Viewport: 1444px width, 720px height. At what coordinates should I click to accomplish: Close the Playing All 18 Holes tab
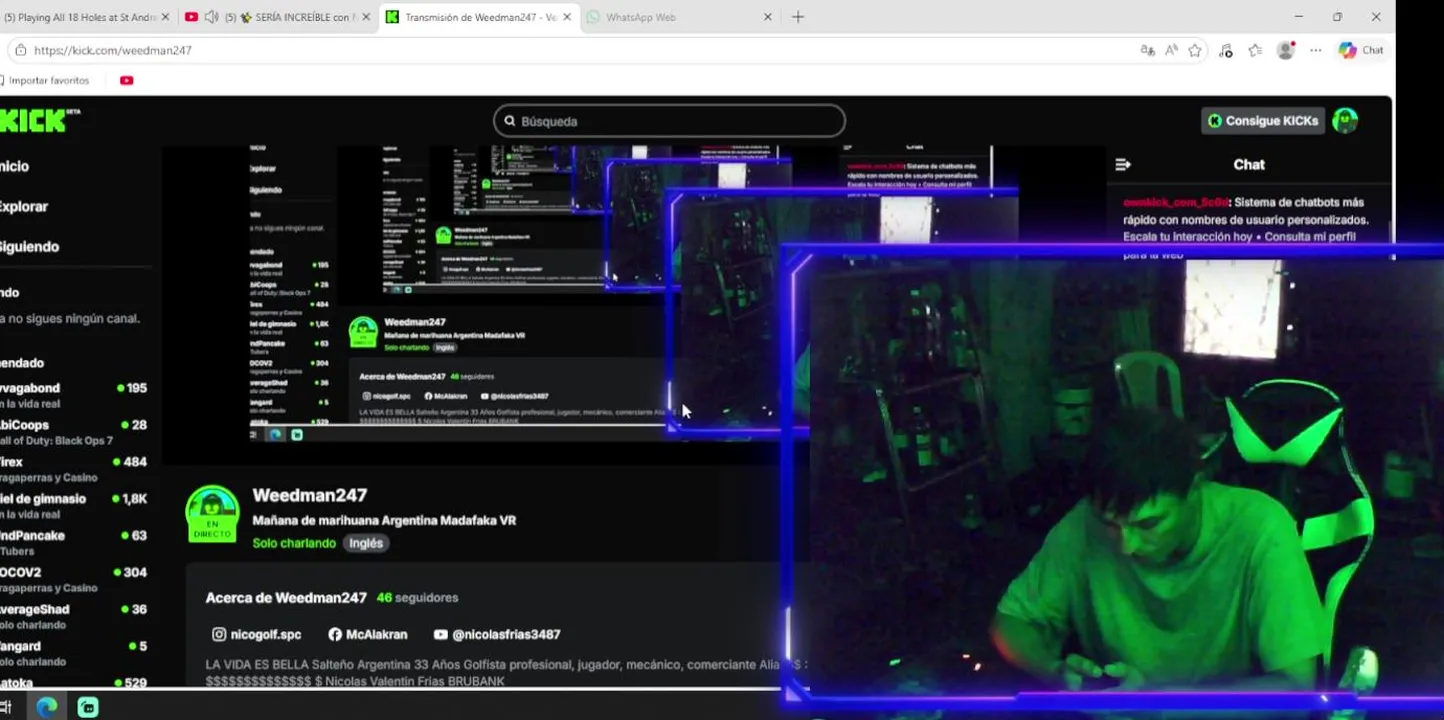click(x=165, y=17)
